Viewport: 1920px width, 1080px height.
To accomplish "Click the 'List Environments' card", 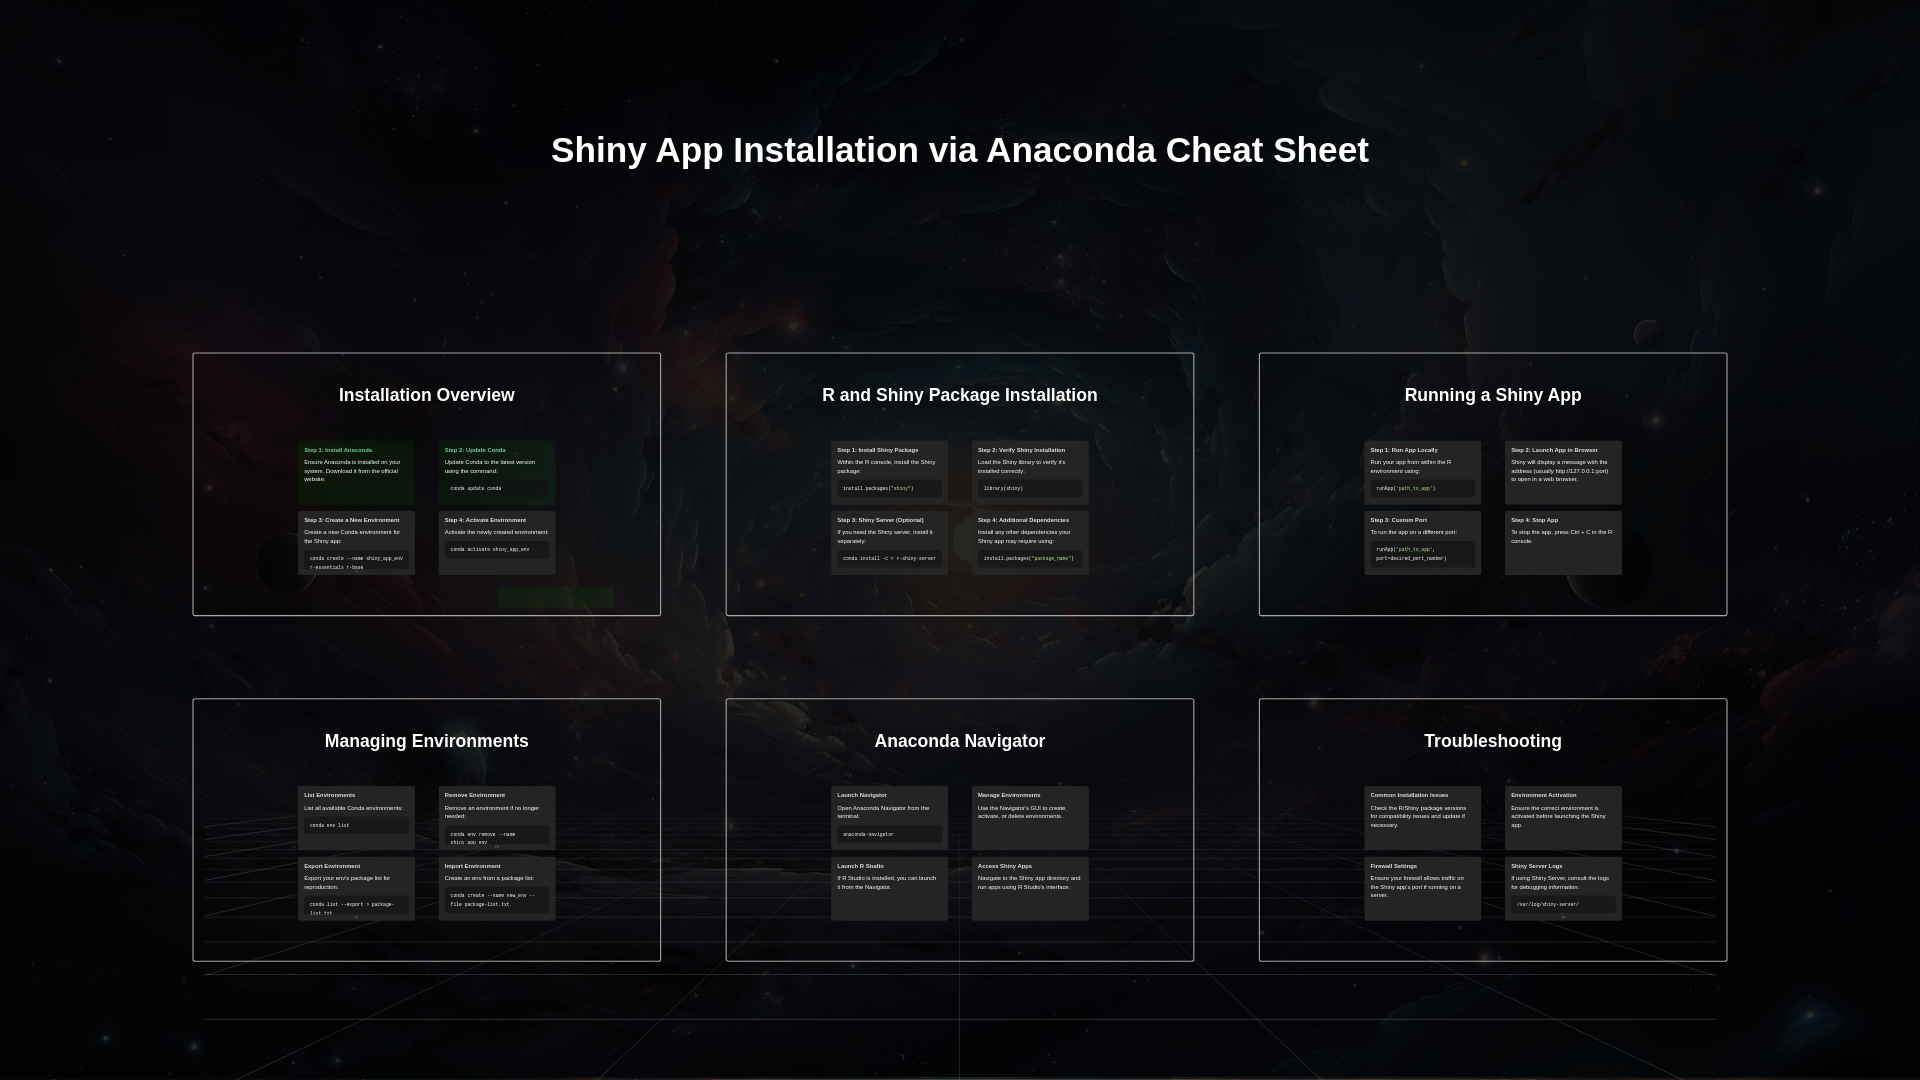I will [x=356, y=817].
